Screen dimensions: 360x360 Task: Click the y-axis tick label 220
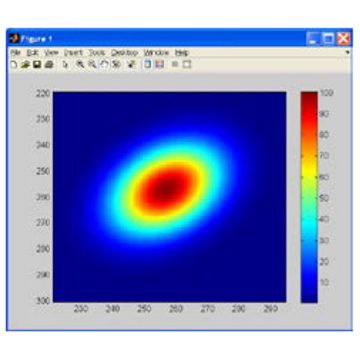point(43,93)
